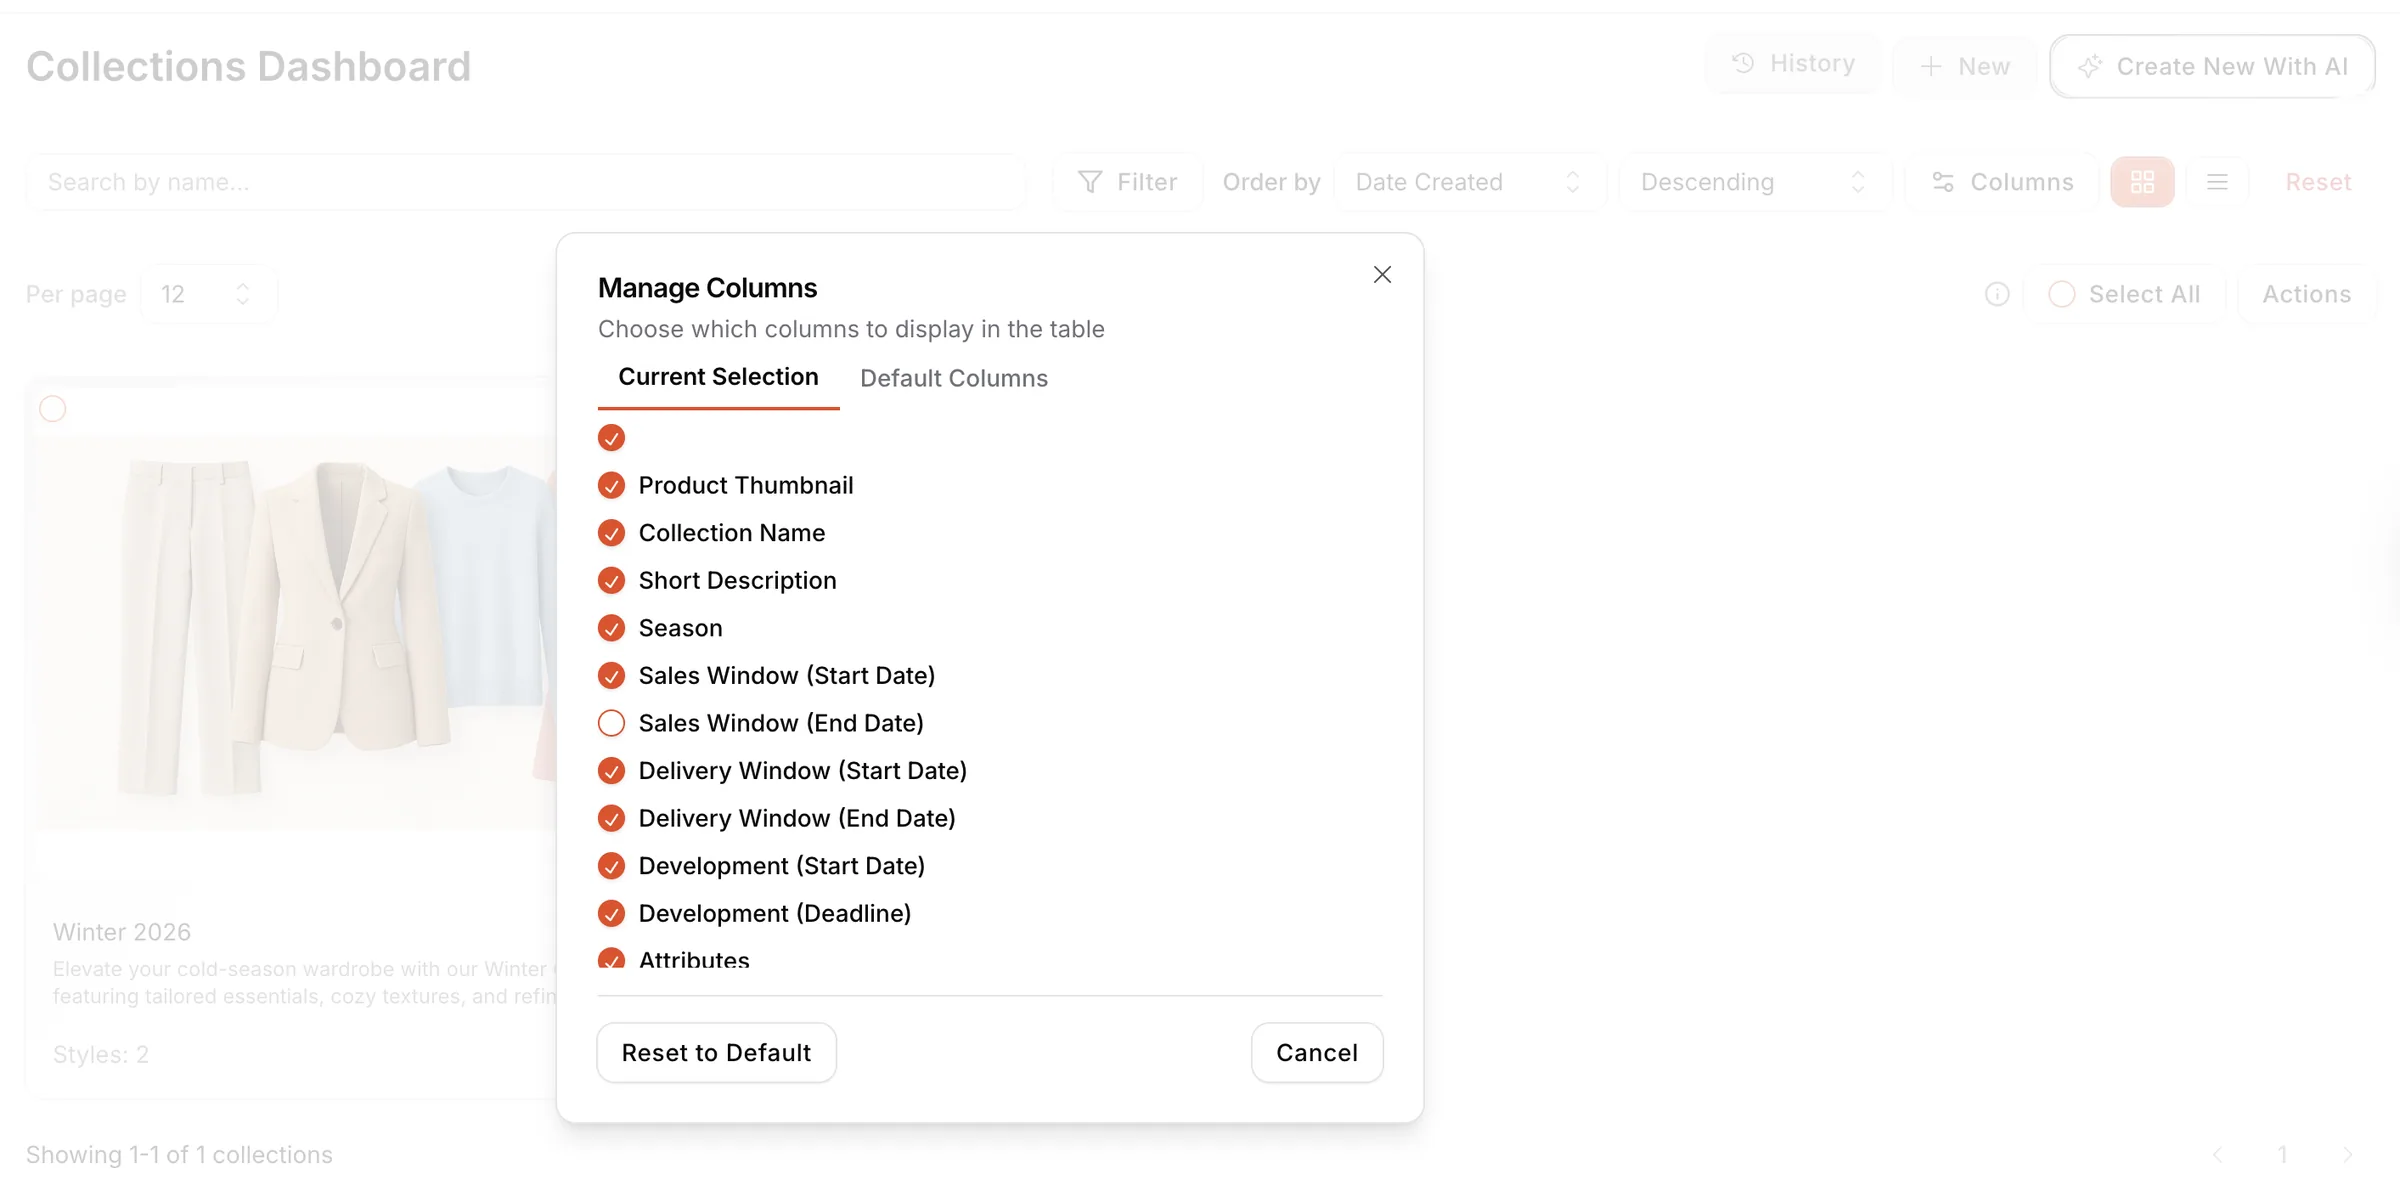2400x1203 pixels.
Task: Click the Cancel button
Action: click(1317, 1052)
